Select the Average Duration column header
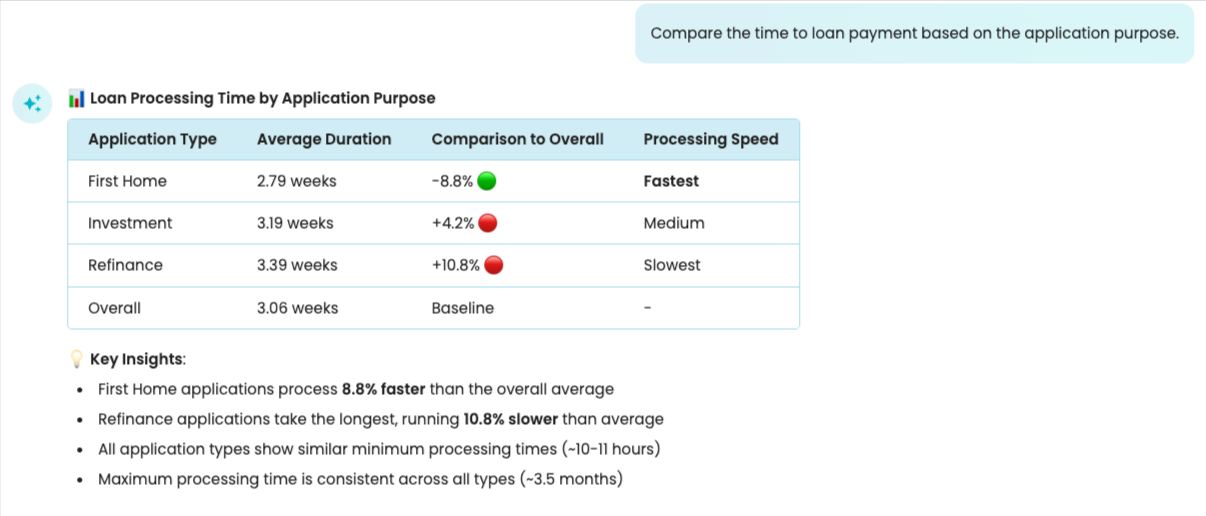 (324, 139)
